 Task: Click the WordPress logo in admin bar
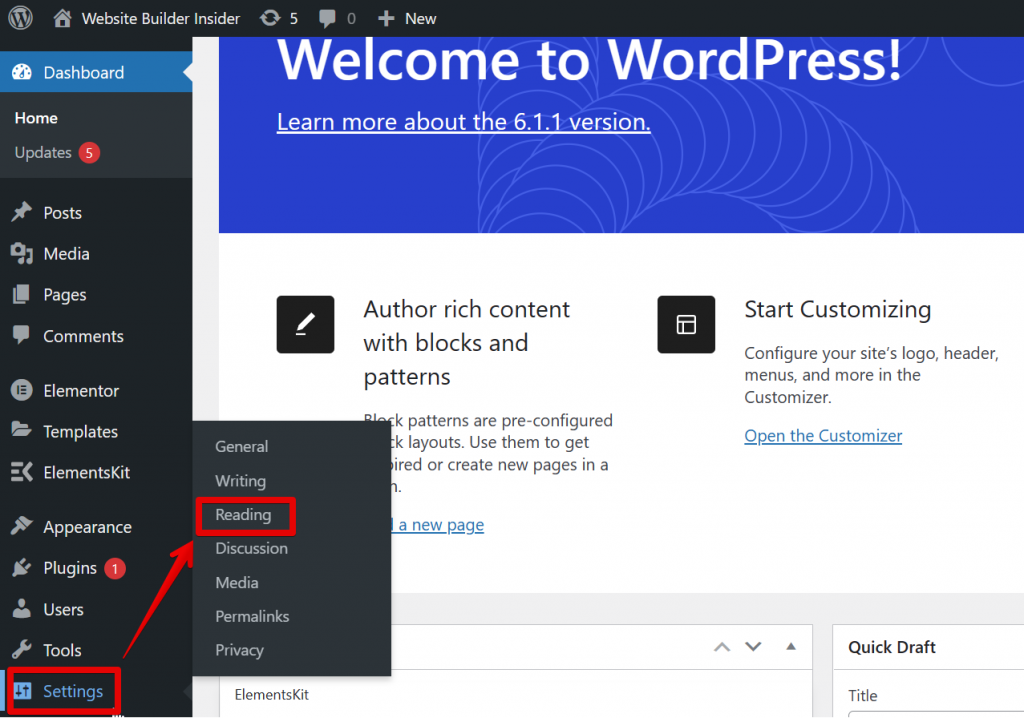pos(20,18)
